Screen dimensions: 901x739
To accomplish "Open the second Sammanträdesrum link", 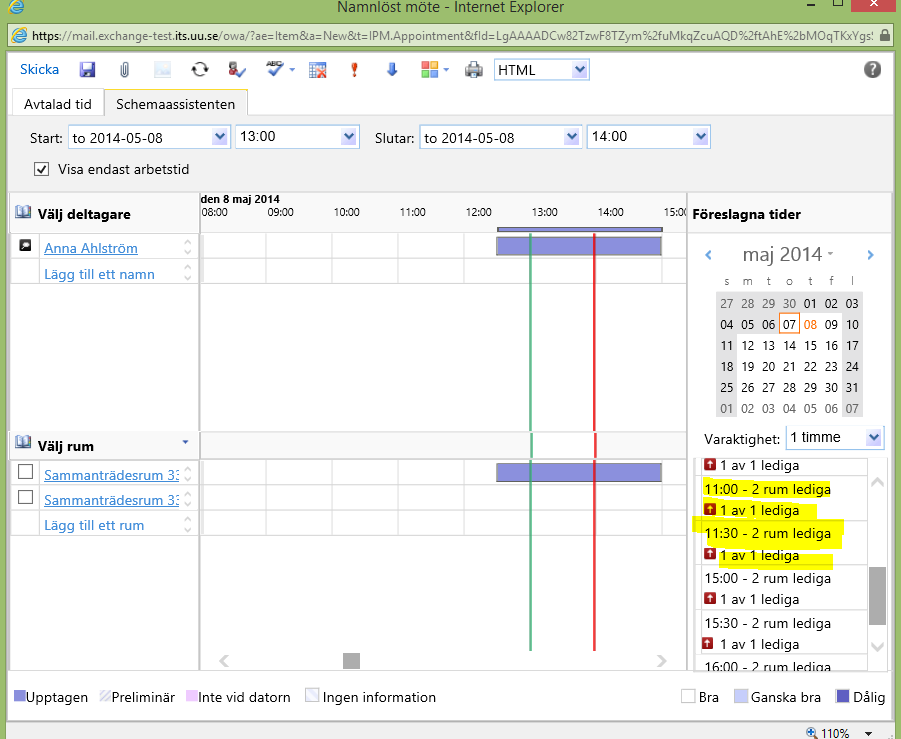I will tap(111, 501).
